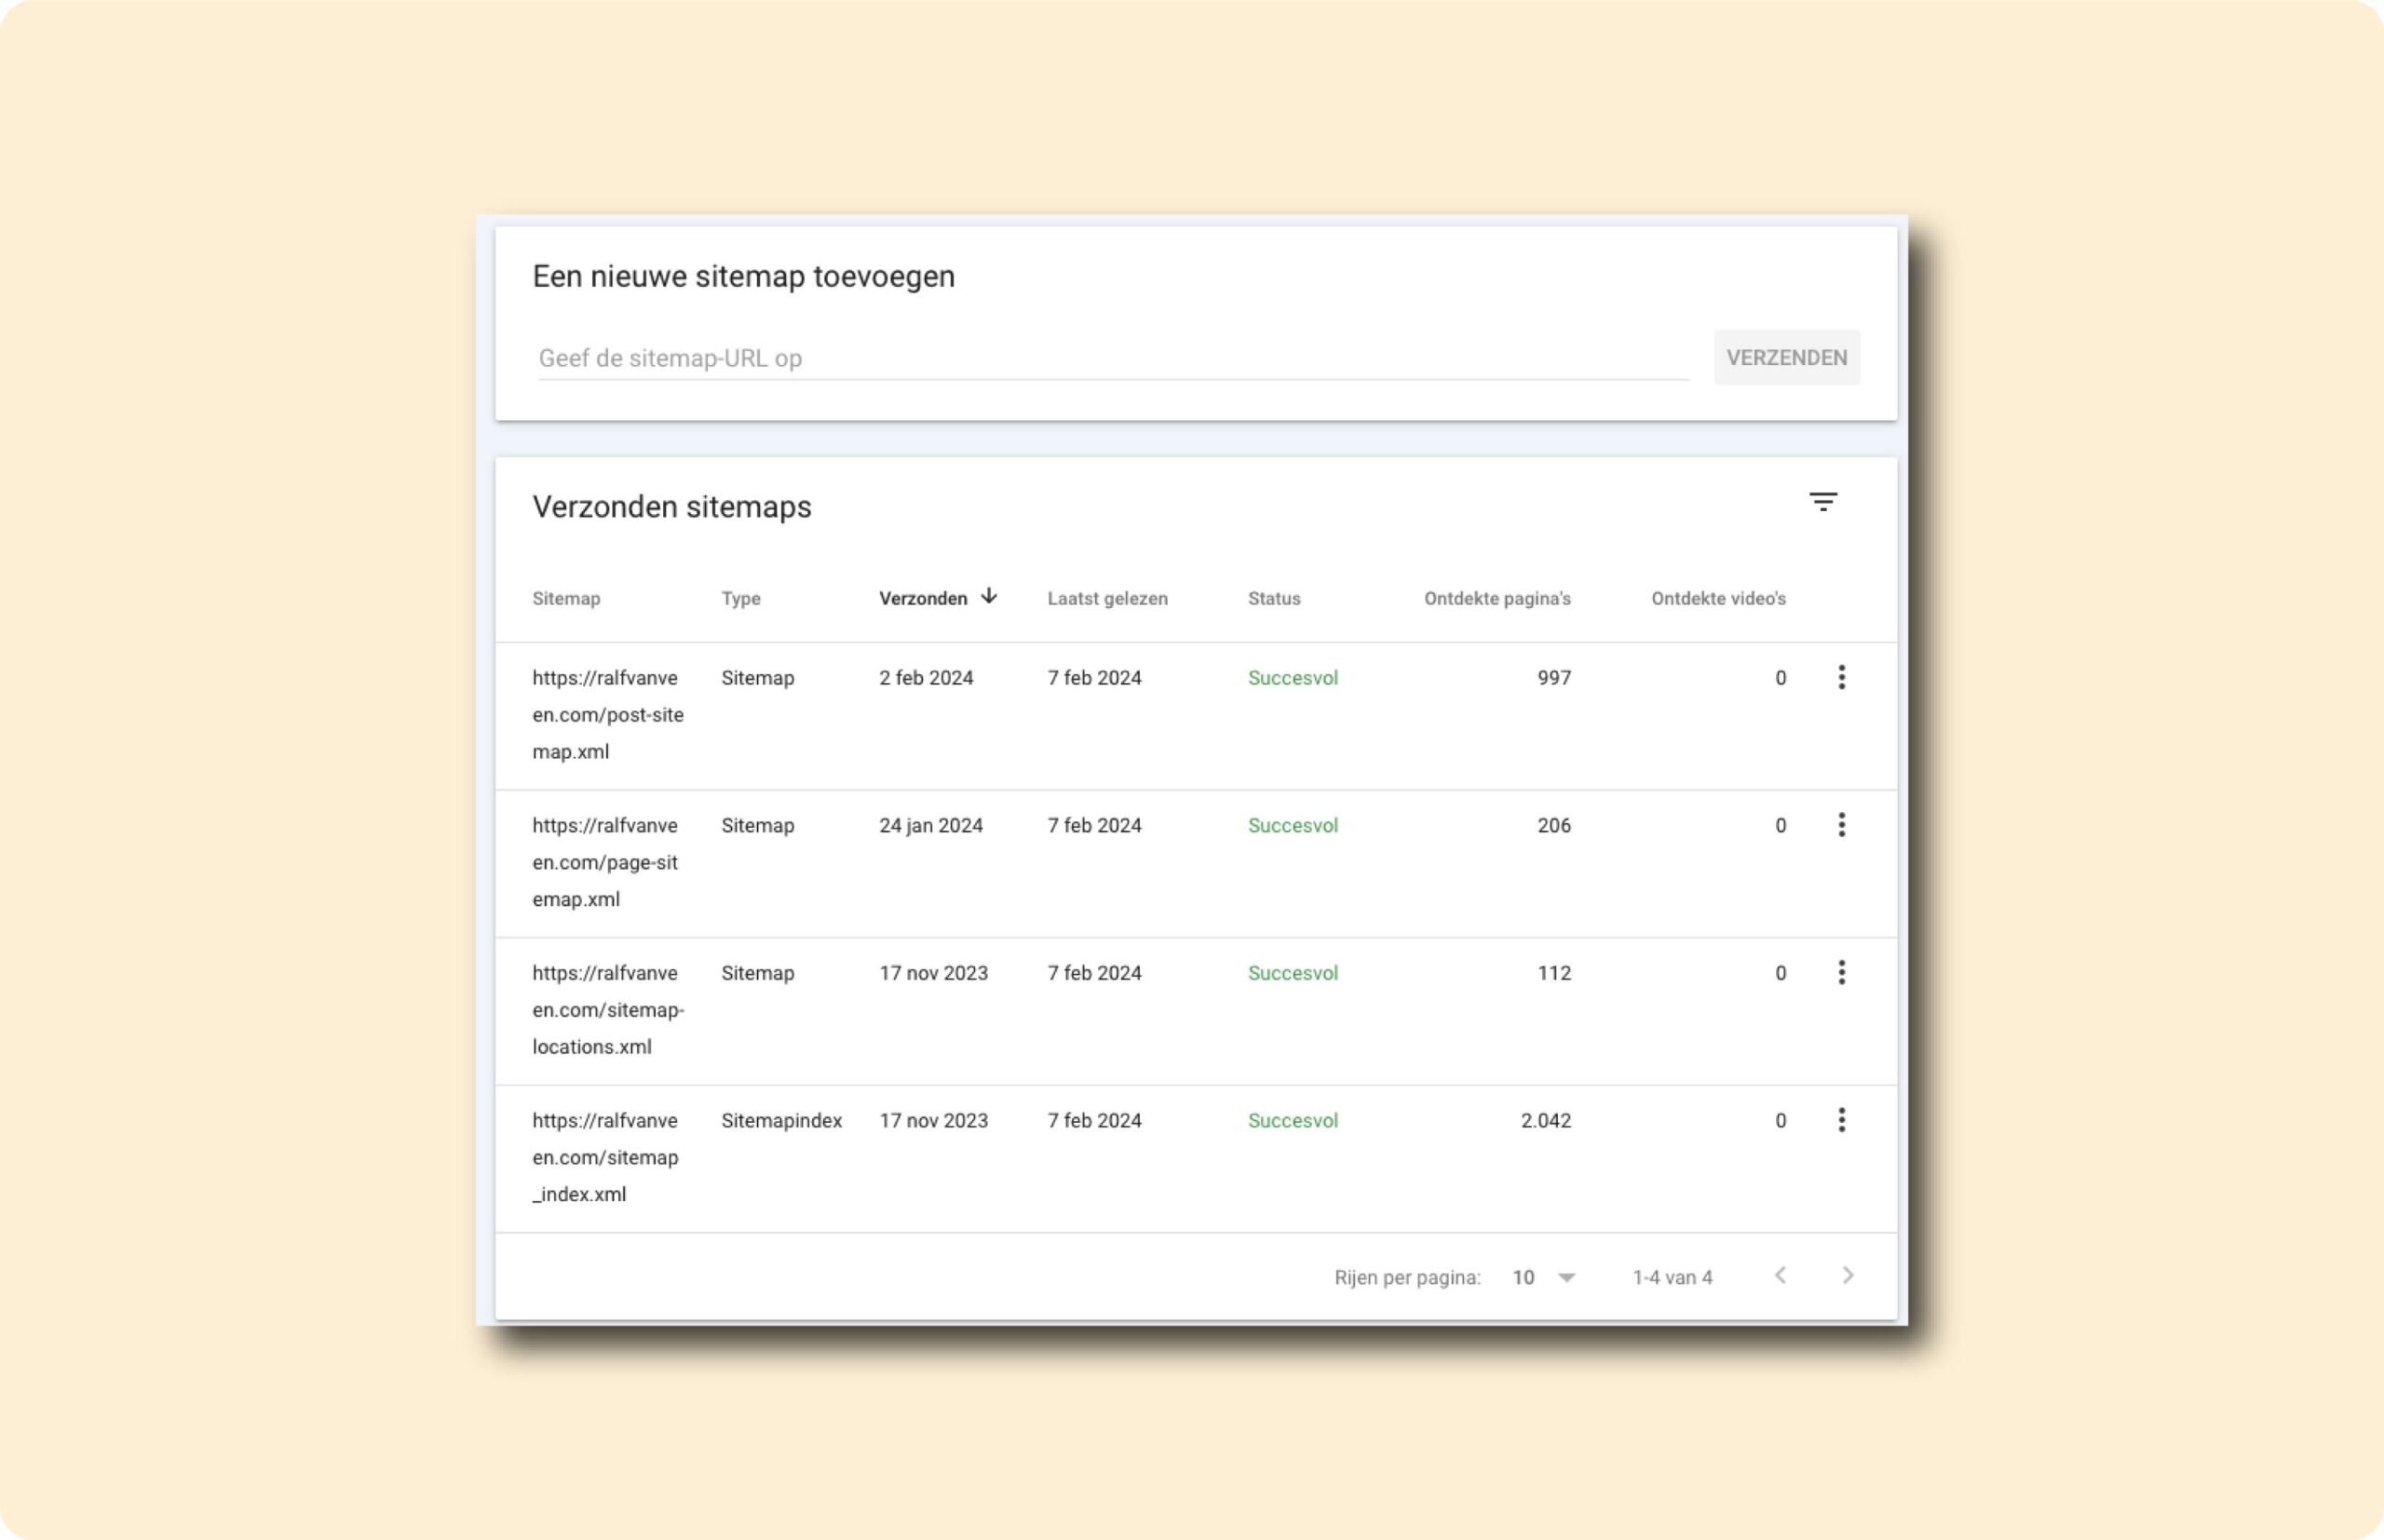Select the '2 feb 2024' sent date
Screen dimensions: 2384x1540
click(x=926, y=677)
